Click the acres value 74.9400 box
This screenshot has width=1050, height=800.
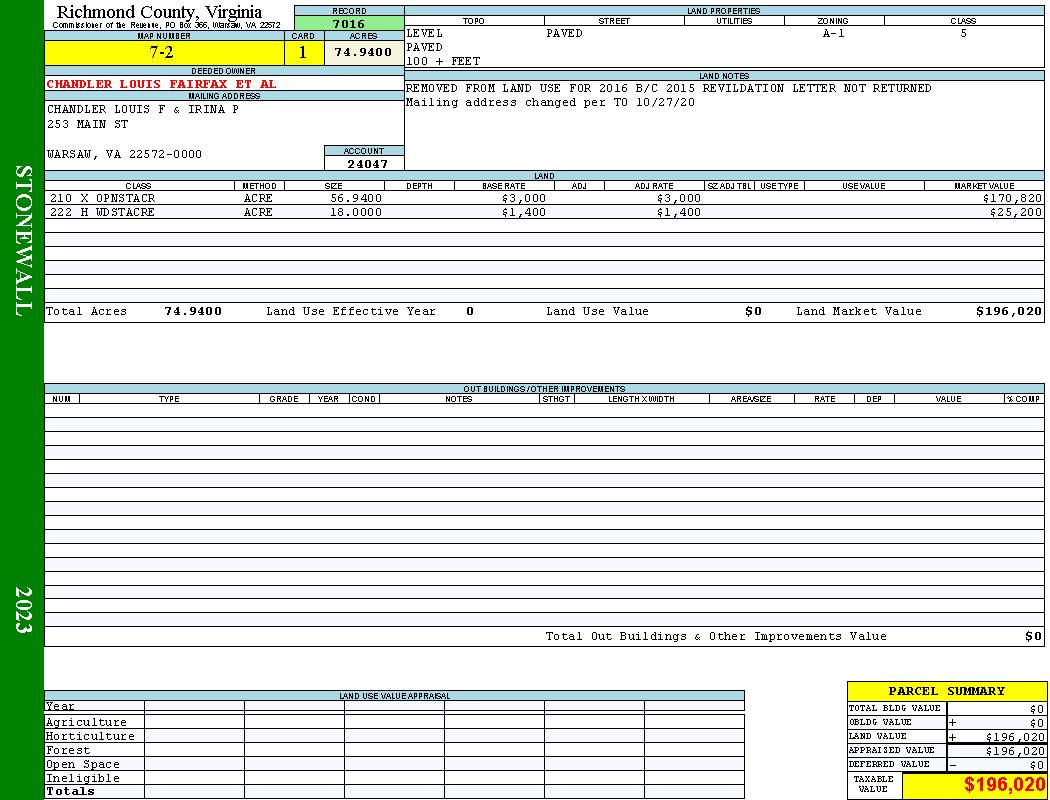point(364,52)
